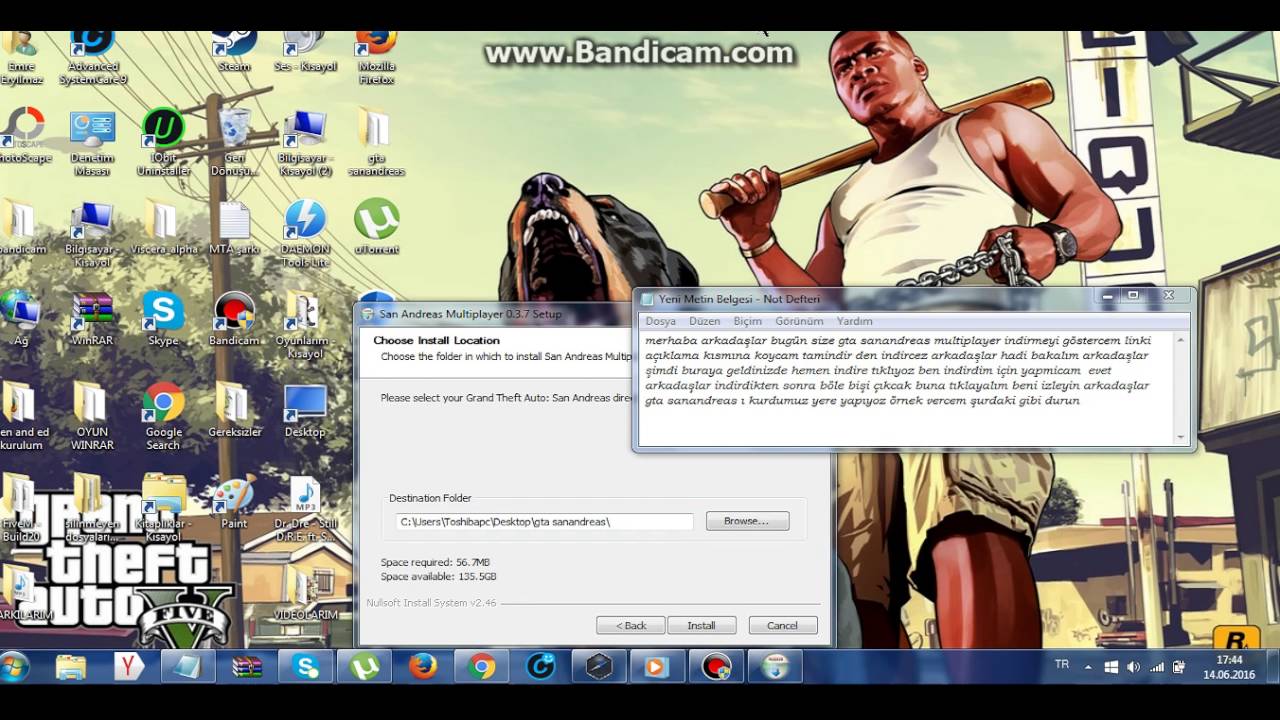Click Not Defteri scrollbar up arrow
Screen dimensions: 1280x720
(x=1181, y=340)
